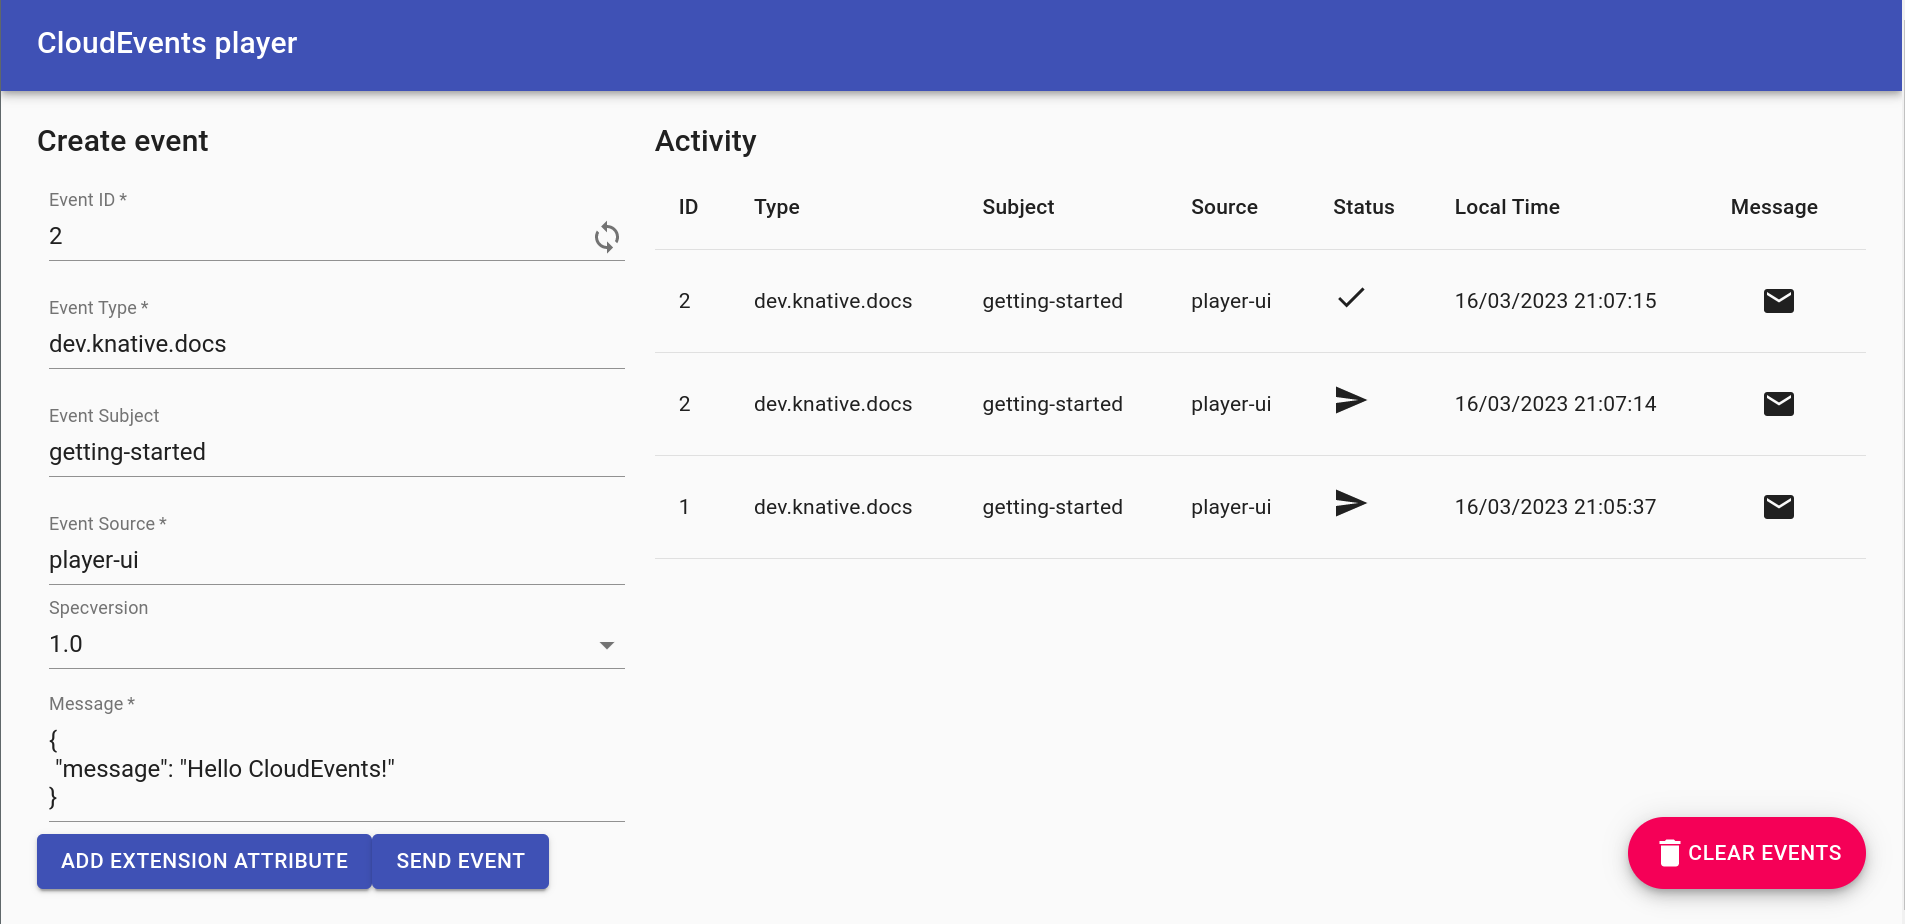The image size is (1905, 924).
Task: Click the trash icon inside Clear Events
Action: pyautogui.click(x=1669, y=853)
